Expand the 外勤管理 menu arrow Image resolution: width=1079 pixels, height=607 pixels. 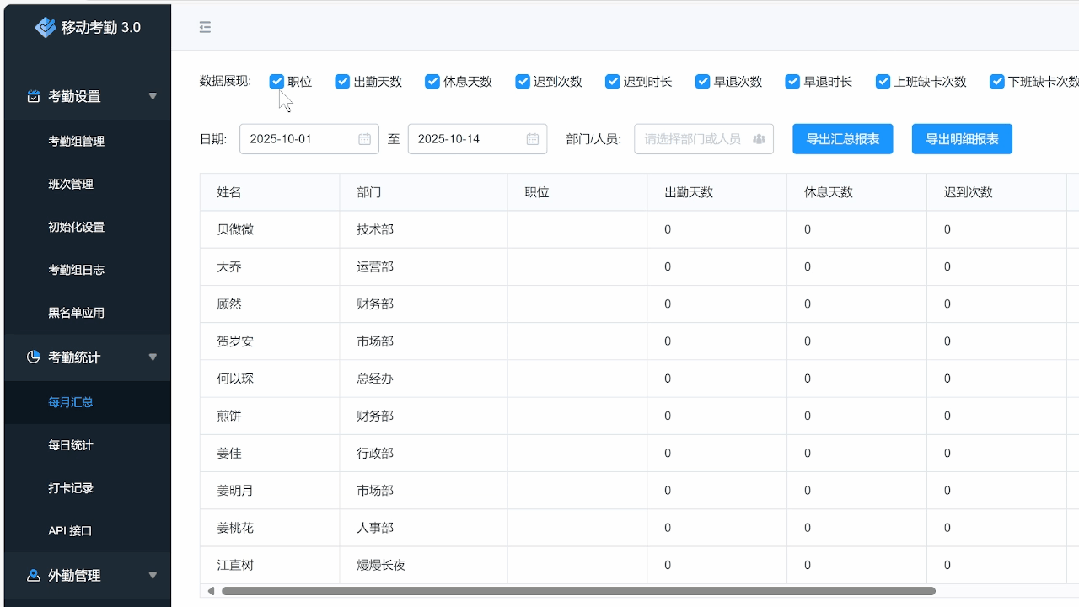(152, 576)
